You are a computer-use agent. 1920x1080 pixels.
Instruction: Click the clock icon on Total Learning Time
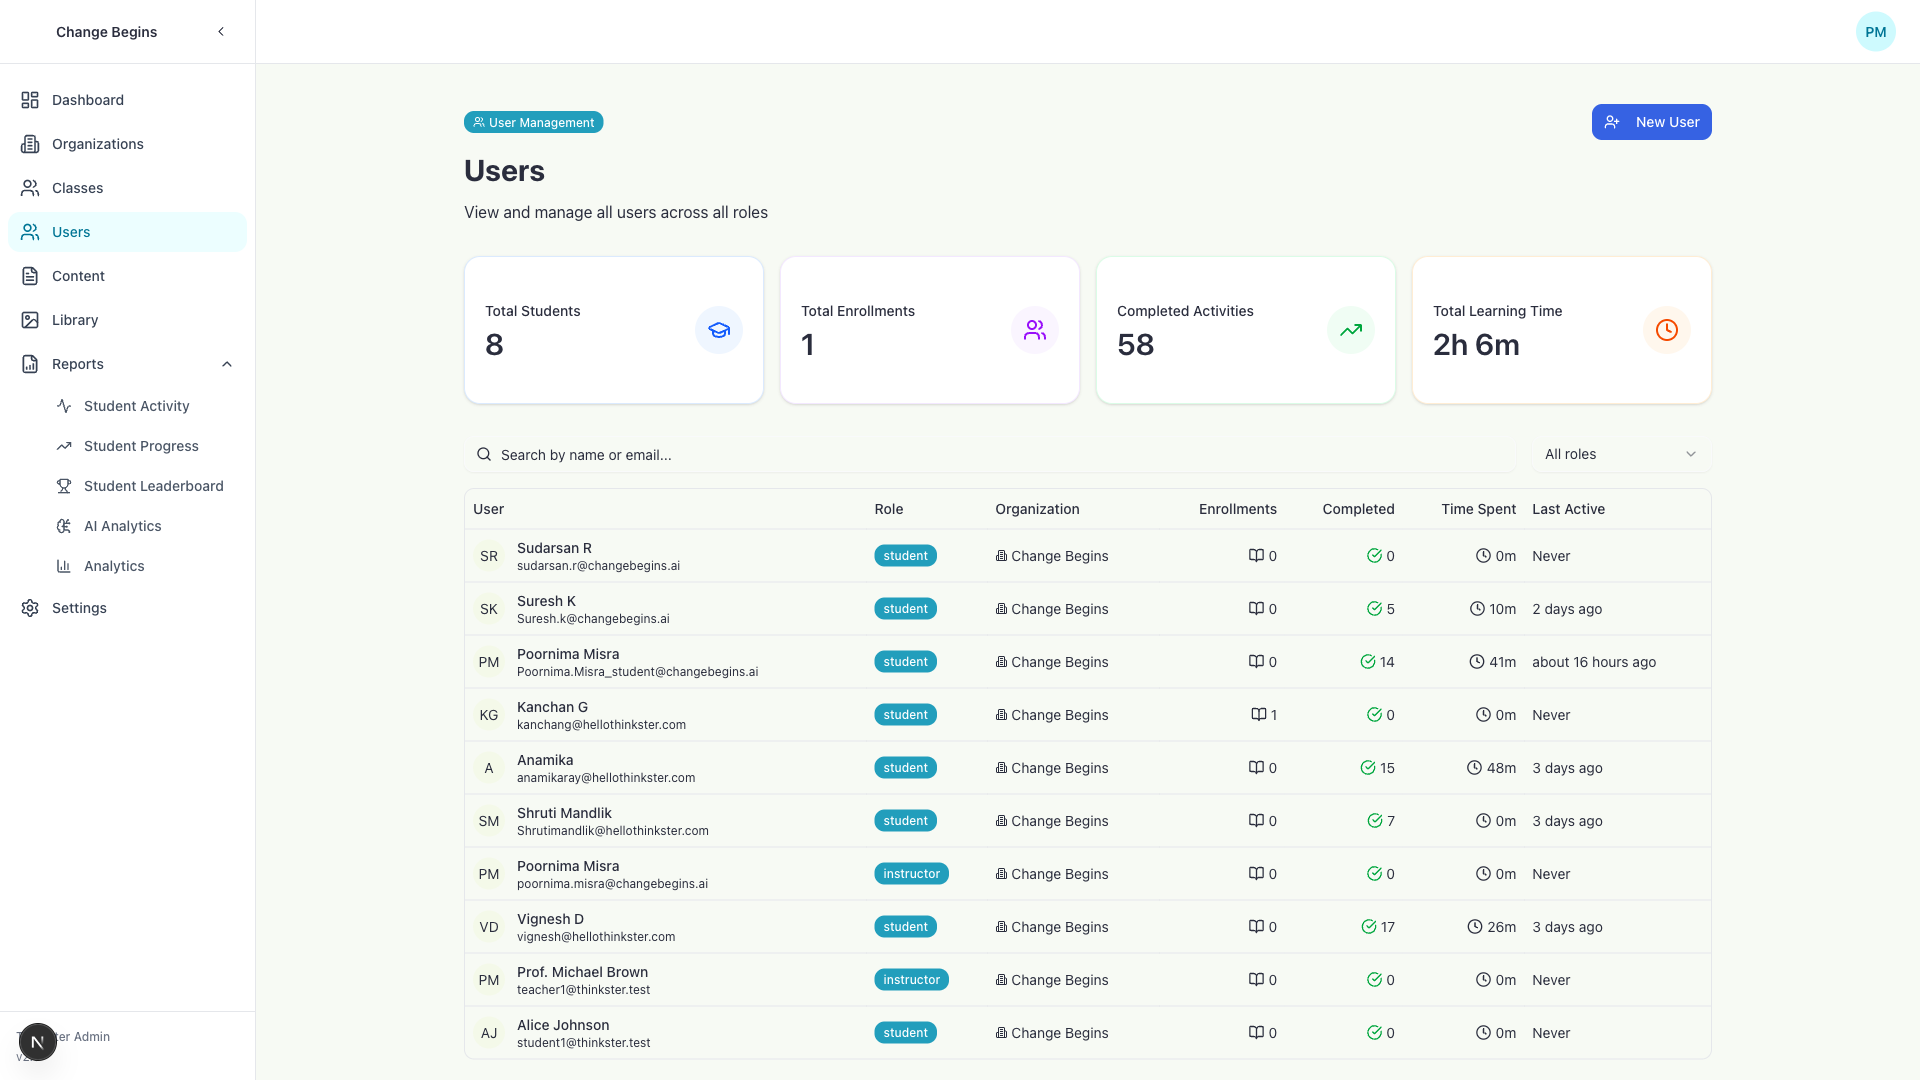1666,330
